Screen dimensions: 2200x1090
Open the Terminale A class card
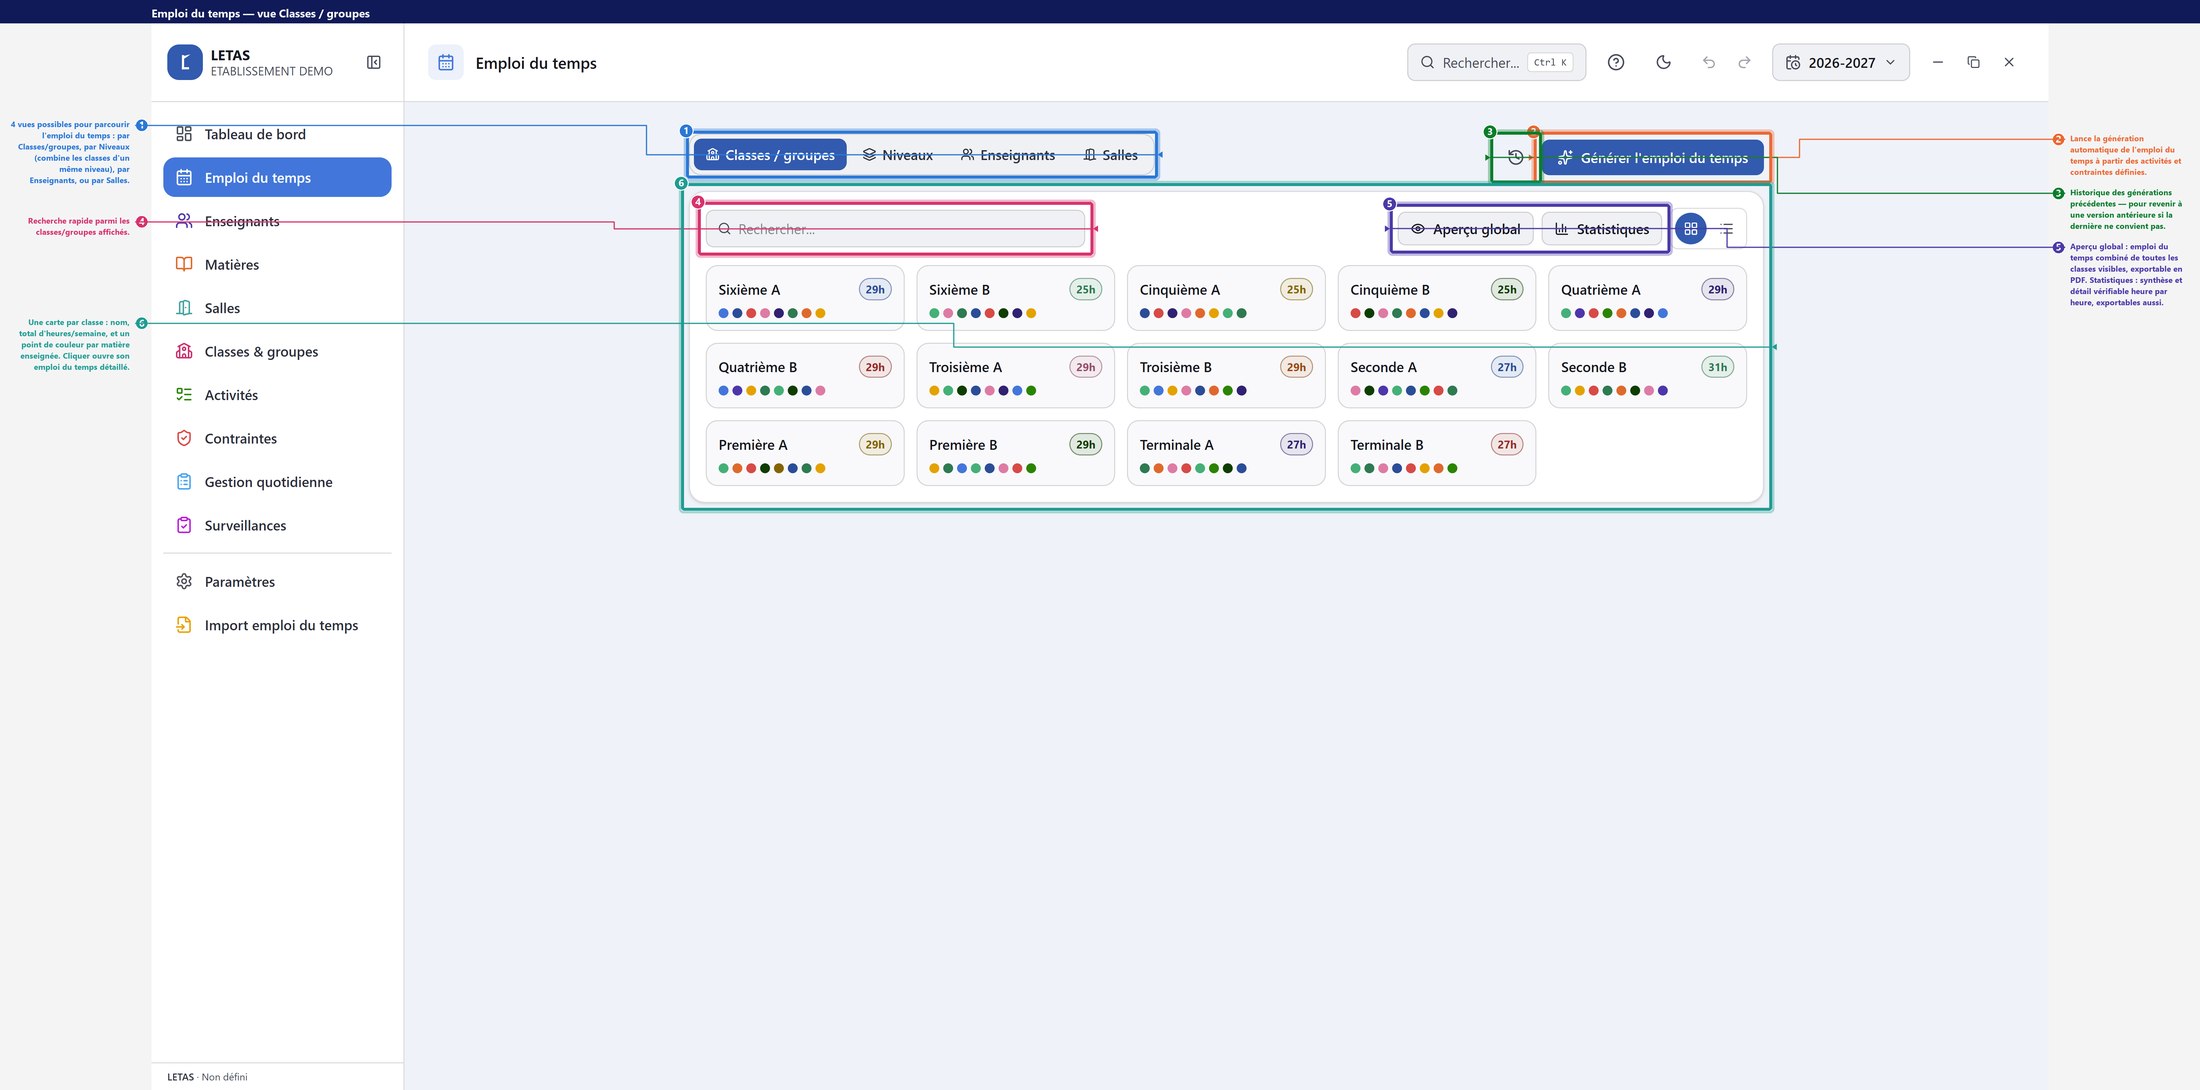1226,453
